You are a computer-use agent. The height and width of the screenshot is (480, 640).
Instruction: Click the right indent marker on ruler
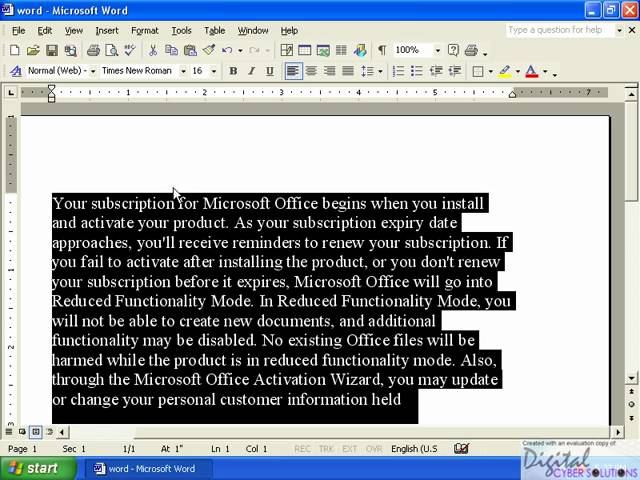click(512, 94)
